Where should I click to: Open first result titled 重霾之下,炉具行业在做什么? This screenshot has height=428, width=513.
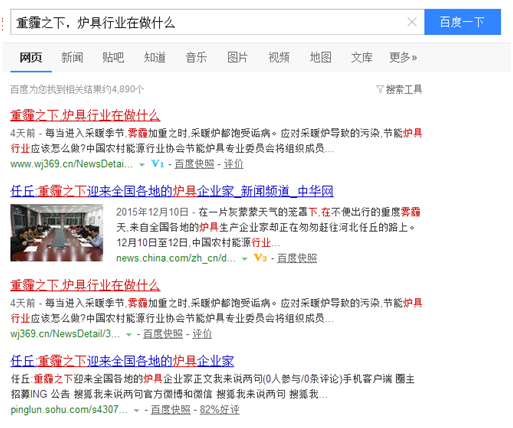point(85,115)
